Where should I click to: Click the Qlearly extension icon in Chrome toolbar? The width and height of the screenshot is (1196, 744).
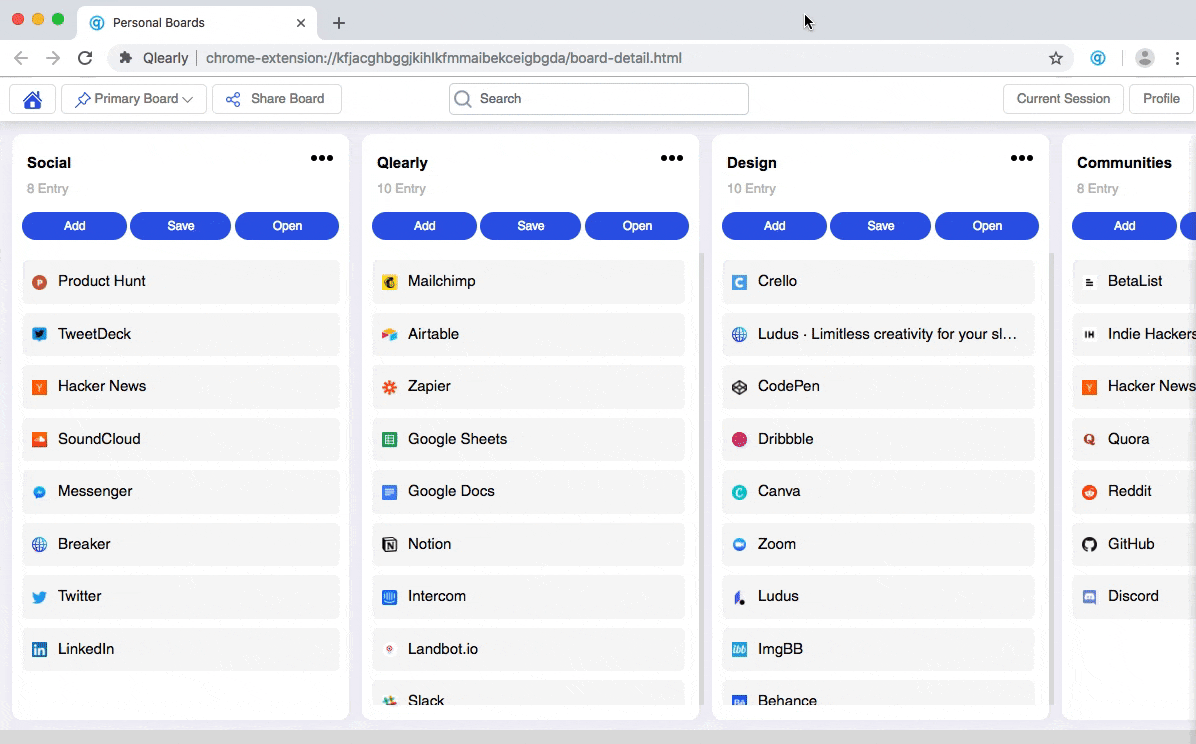[1098, 58]
